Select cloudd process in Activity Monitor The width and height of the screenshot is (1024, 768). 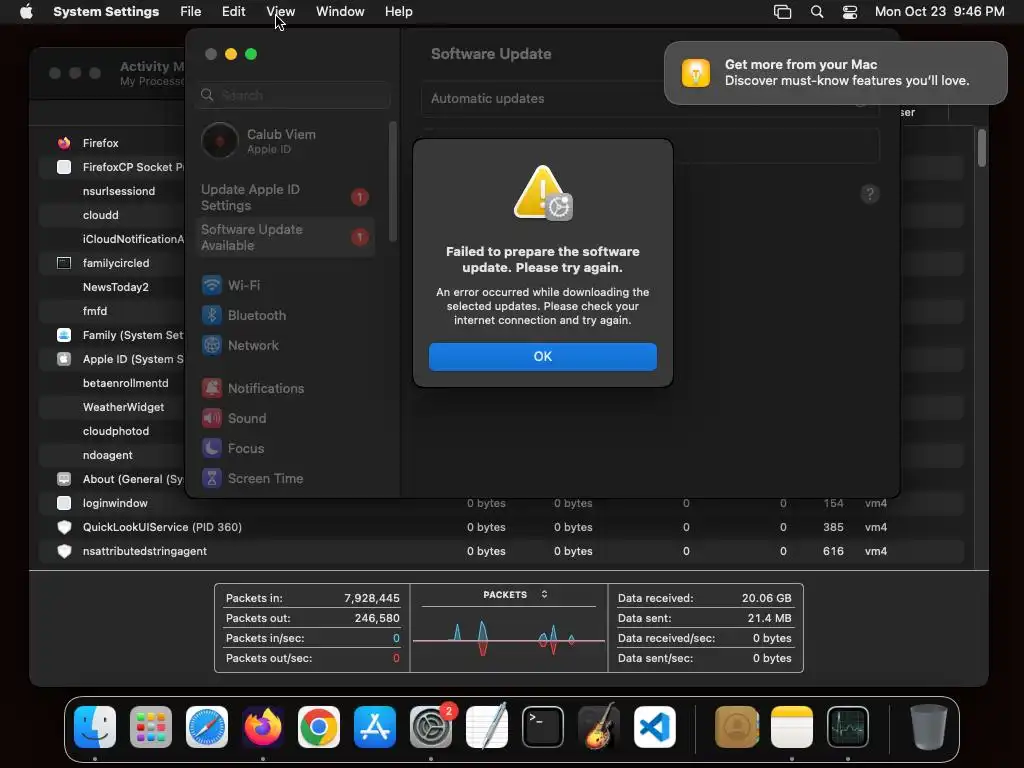[x=101, y=216]
